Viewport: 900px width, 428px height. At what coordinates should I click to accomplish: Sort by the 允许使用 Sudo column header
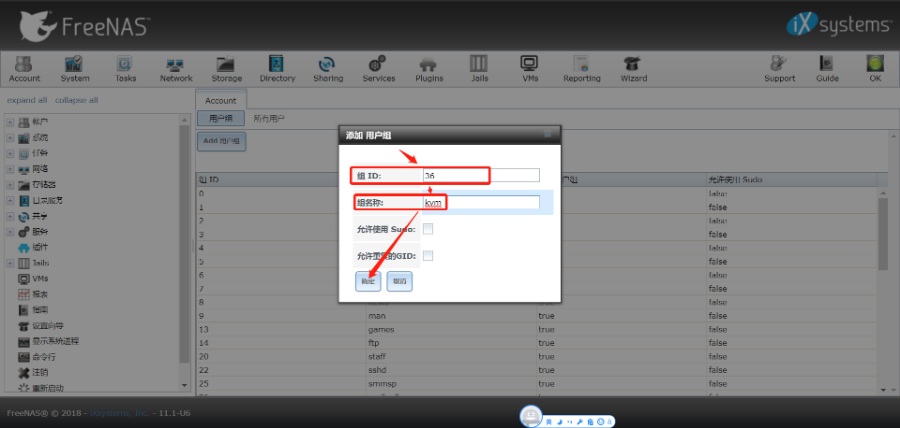[x=792, y=180]
